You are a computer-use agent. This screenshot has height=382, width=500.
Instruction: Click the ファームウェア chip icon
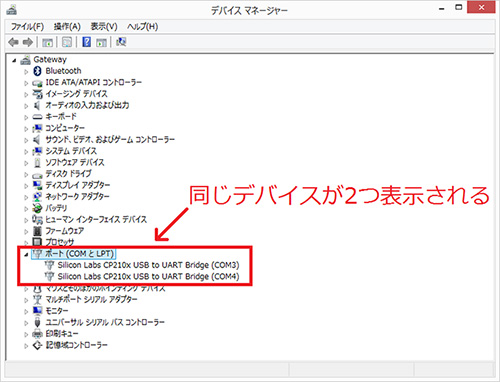(x=37, y=231)
